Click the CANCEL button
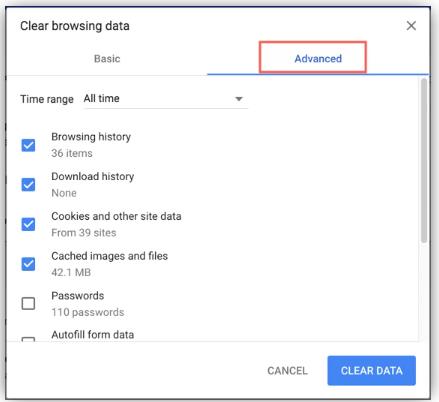This screenshot has width=439, height=402. tap(287, 371)
